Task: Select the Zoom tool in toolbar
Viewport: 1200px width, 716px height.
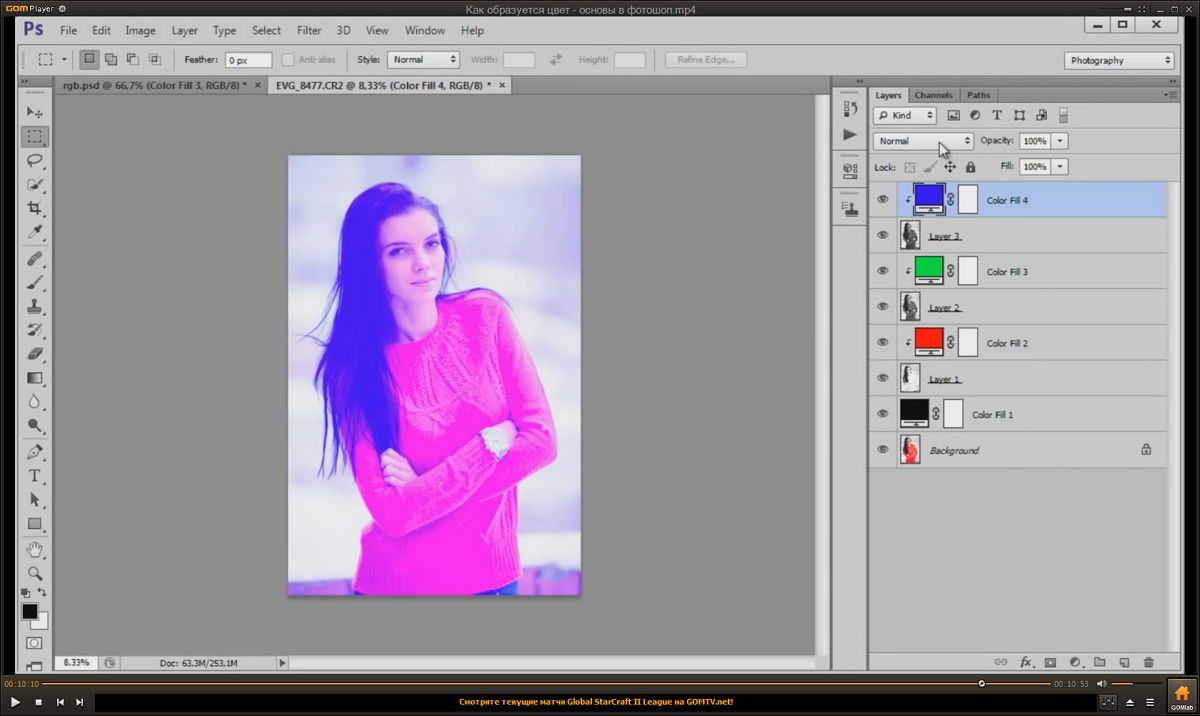Action: click(x=35, y=573)
